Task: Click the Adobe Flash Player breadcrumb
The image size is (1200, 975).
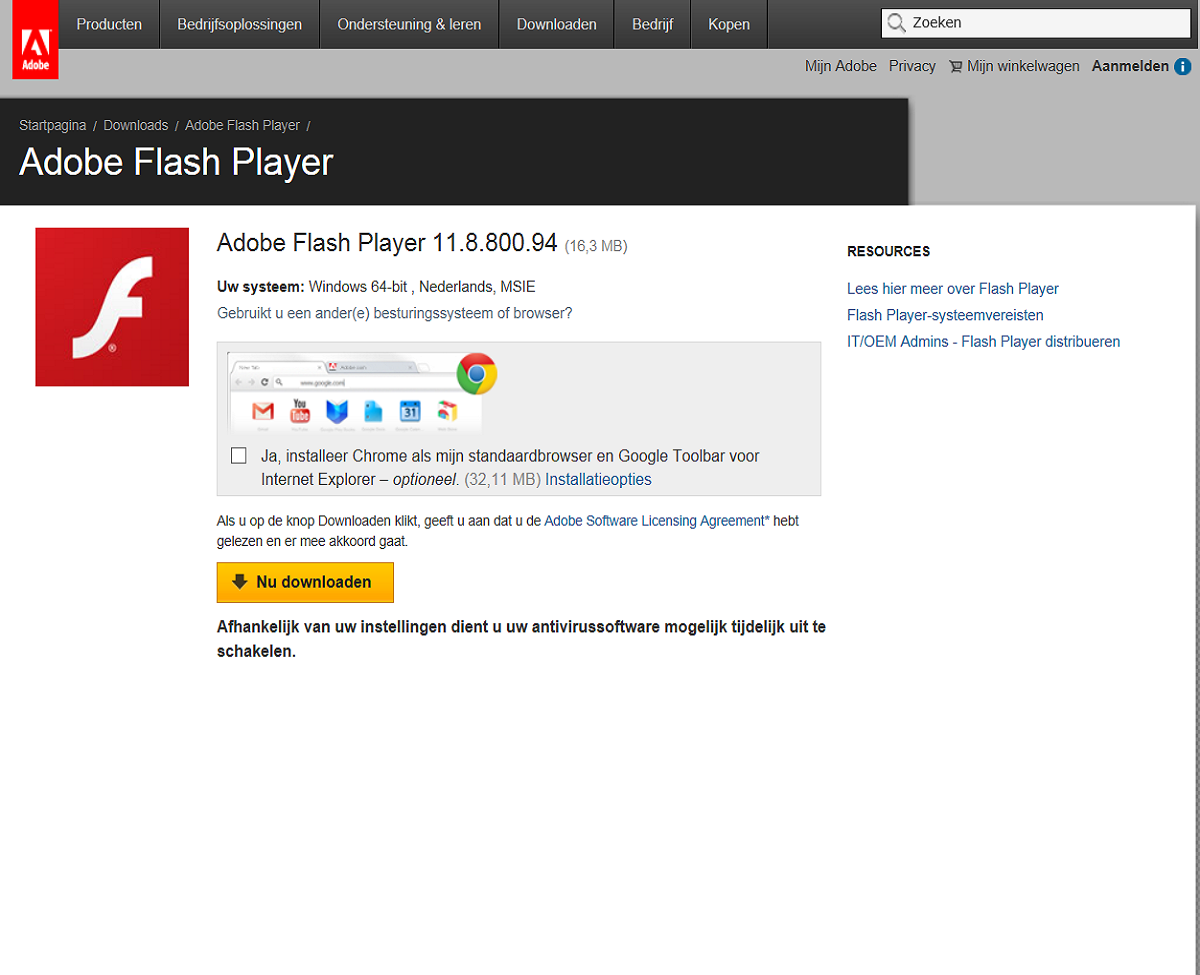Action: click(243, 125)
